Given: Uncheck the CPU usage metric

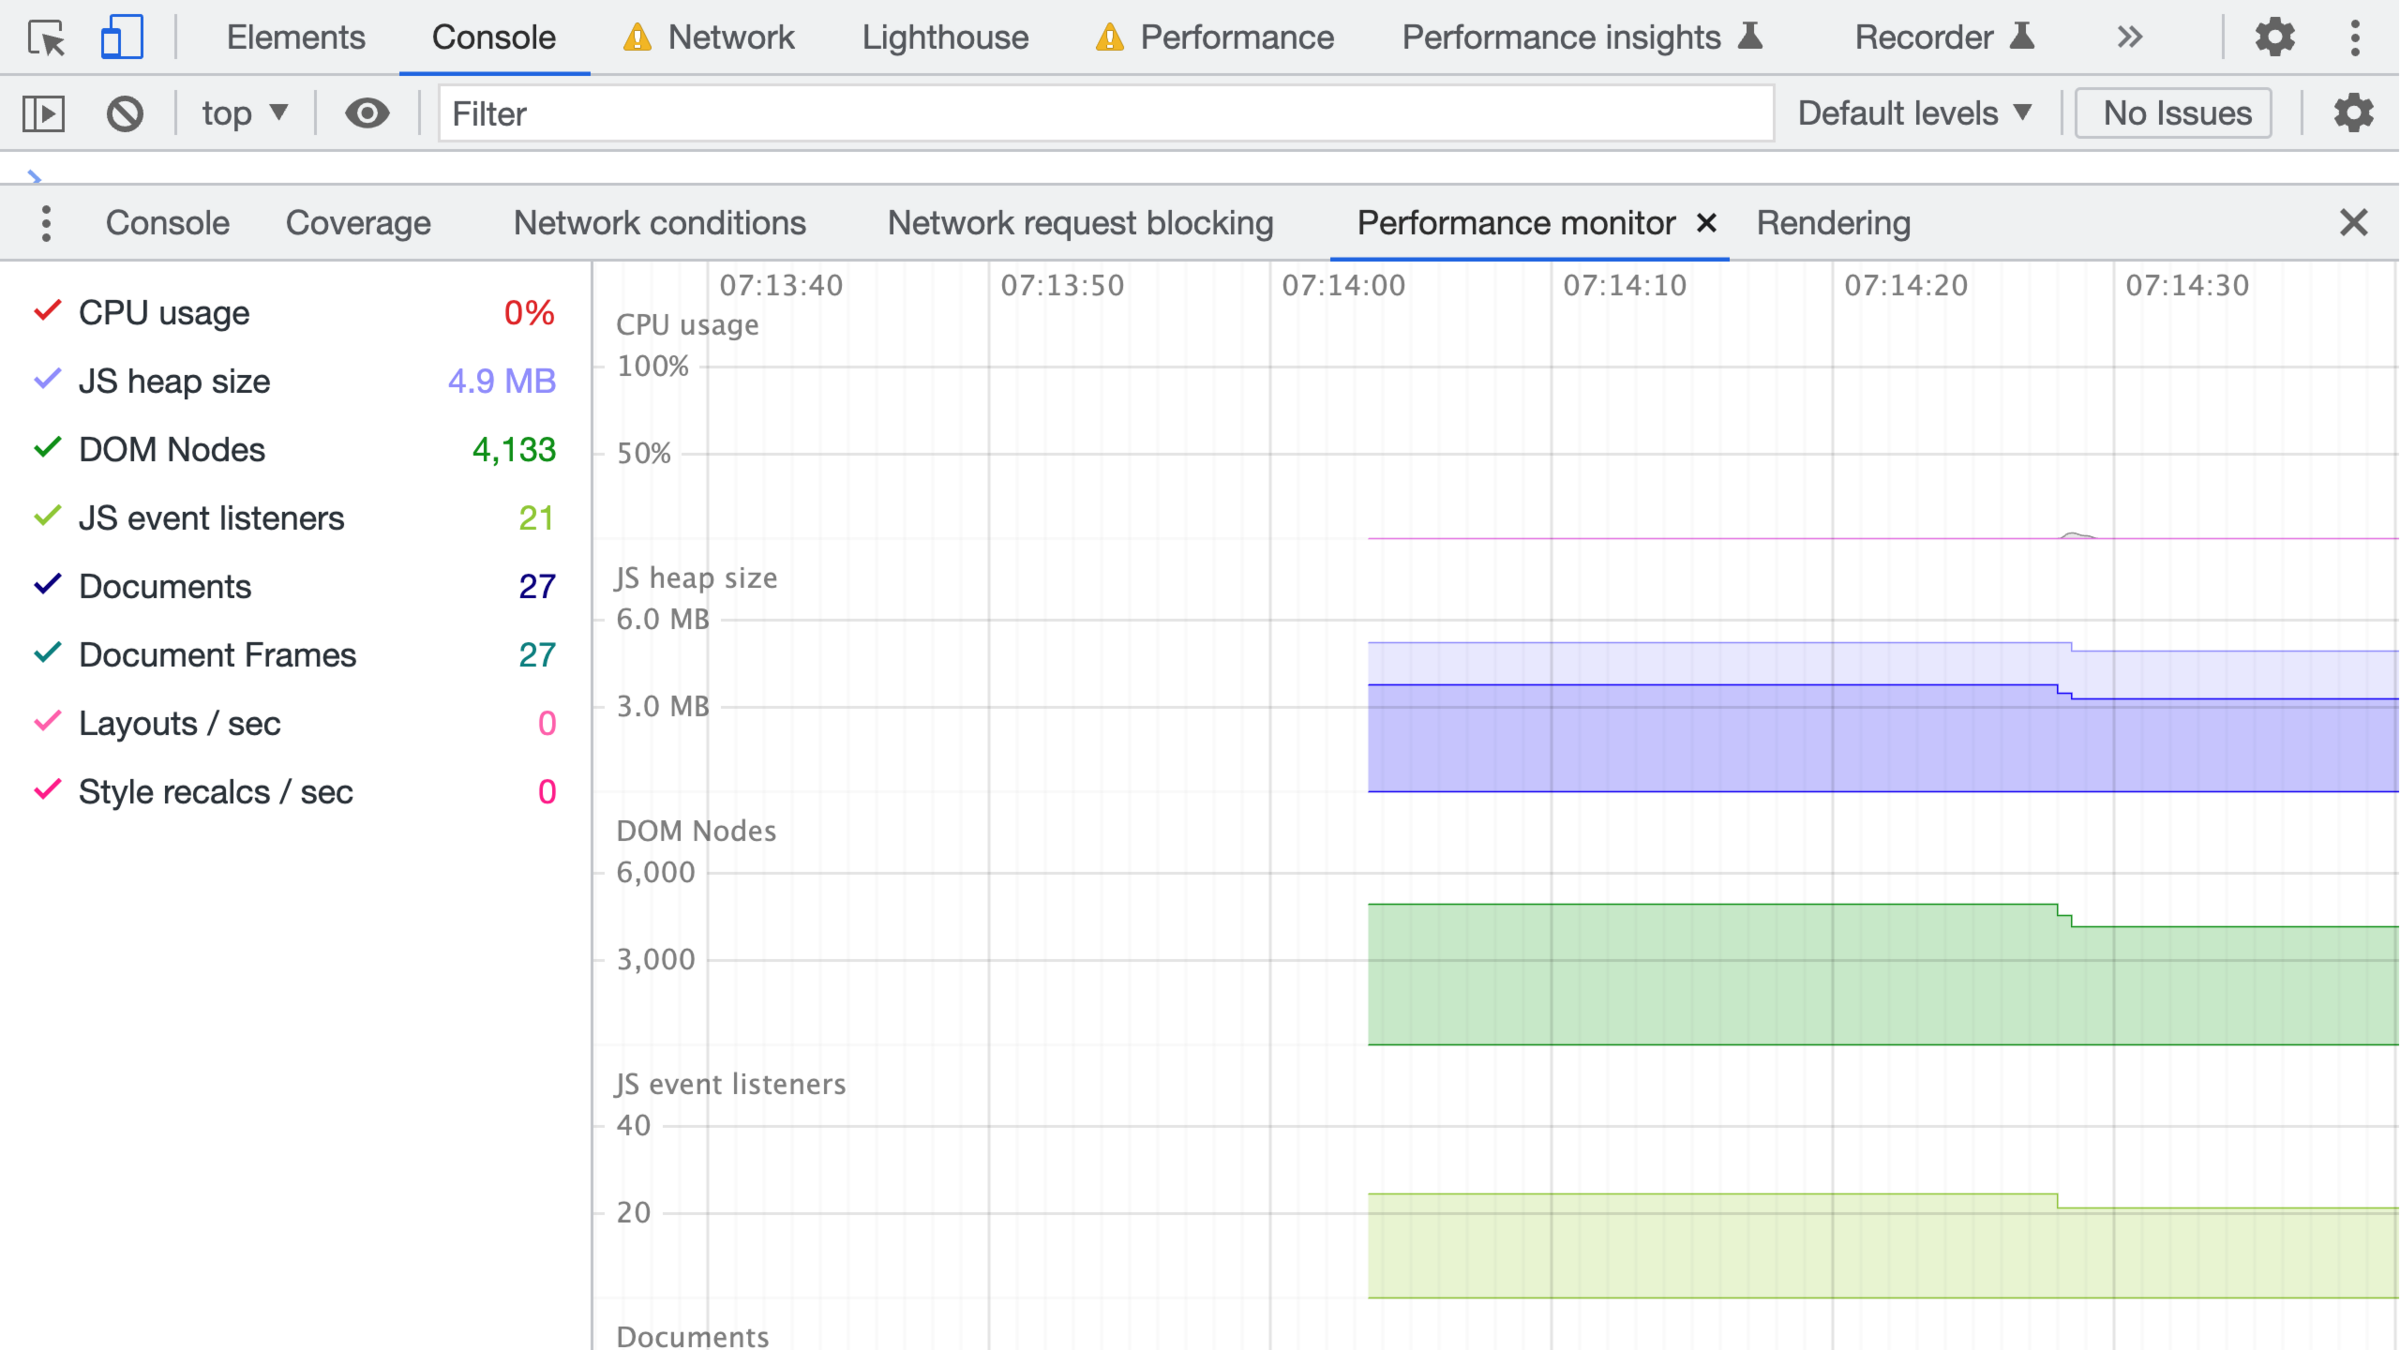Looking at the screenshot, I should tap(47, 312).
